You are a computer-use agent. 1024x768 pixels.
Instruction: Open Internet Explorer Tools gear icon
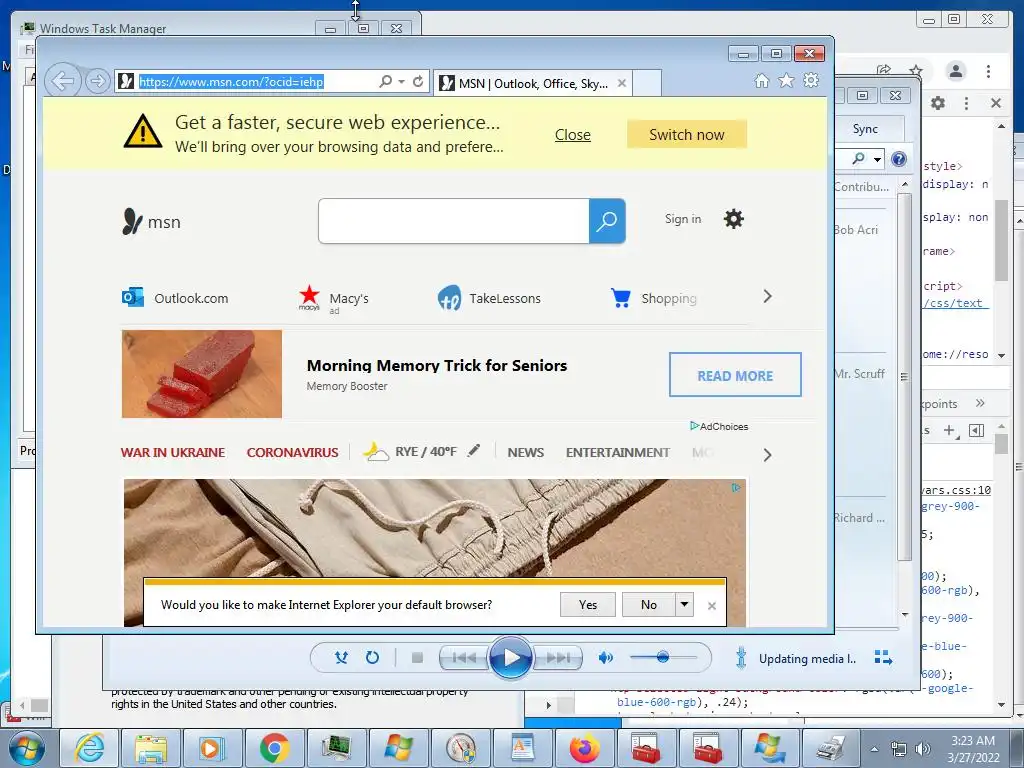click(811, 80)
